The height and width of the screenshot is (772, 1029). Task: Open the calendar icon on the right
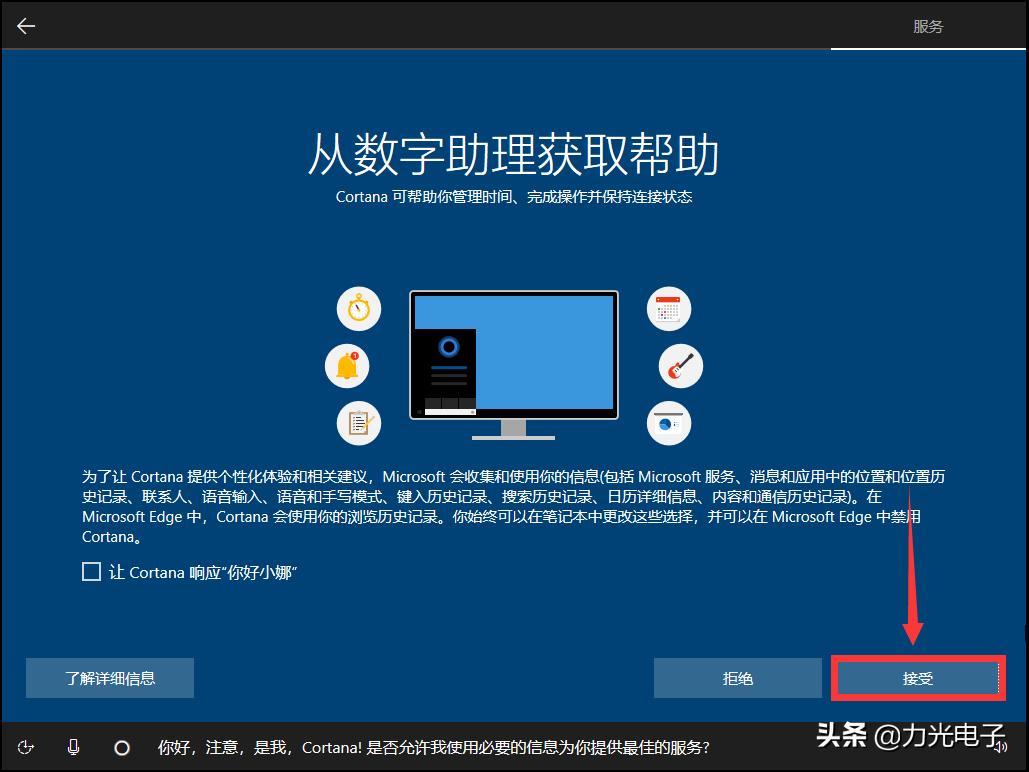pos(668,309)
